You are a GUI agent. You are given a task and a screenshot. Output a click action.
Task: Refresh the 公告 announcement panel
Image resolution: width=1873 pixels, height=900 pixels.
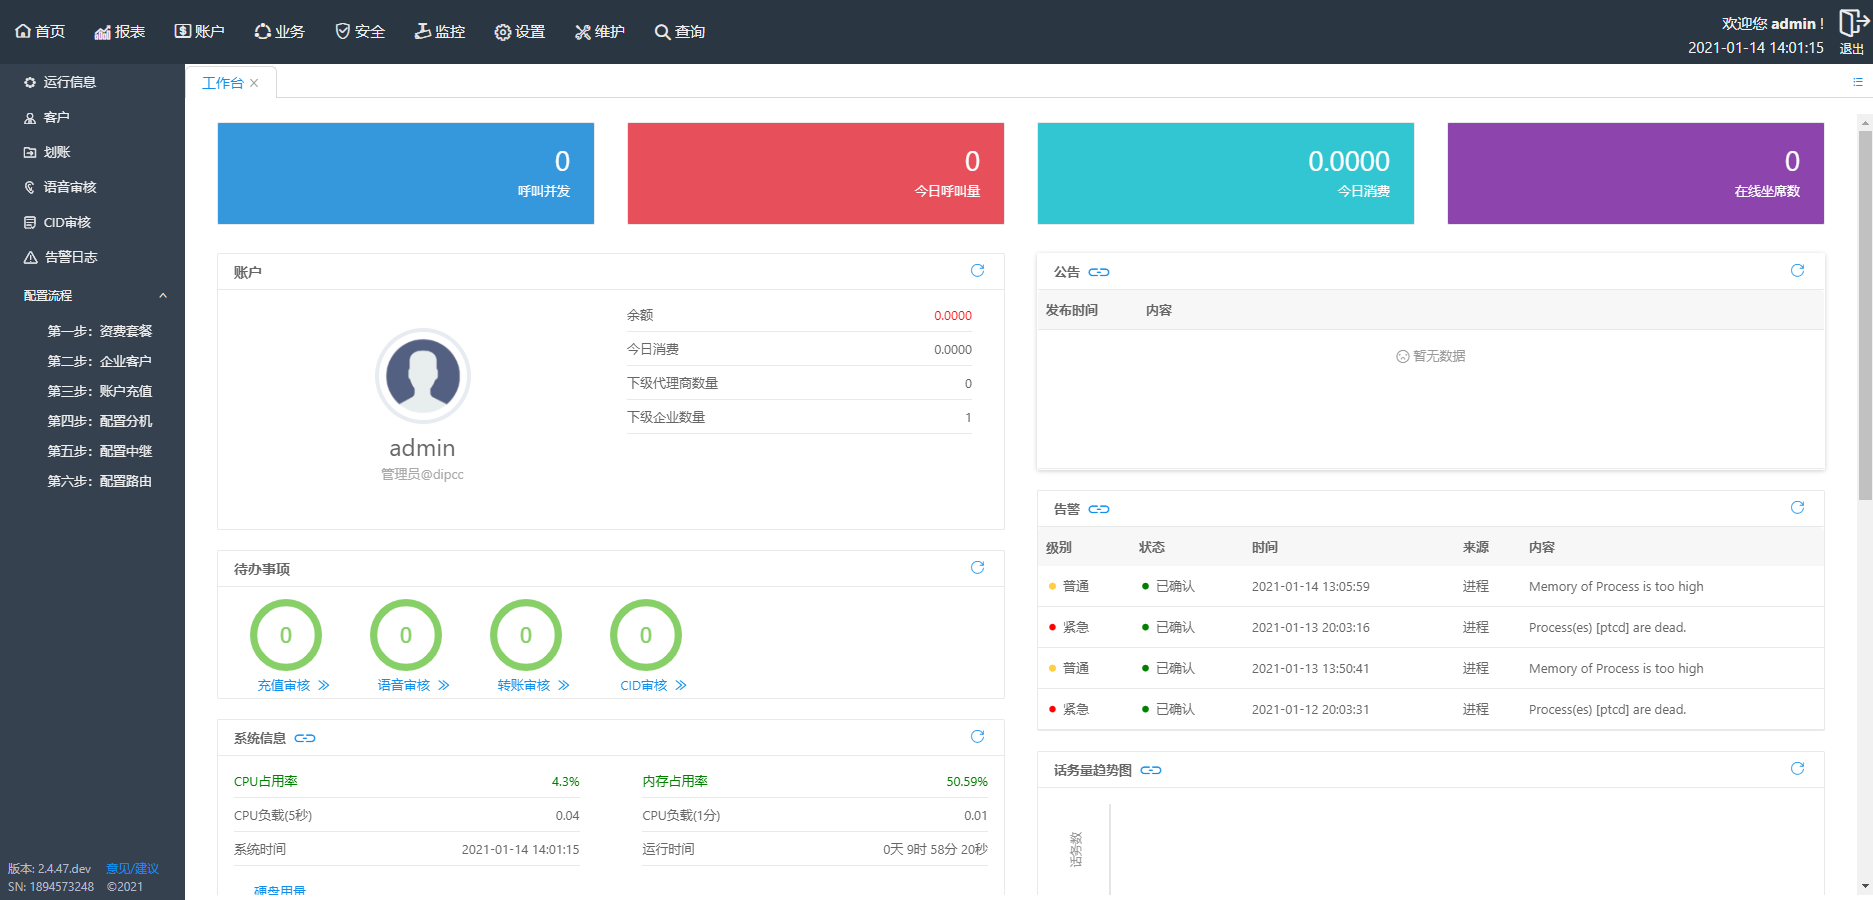1797,270
